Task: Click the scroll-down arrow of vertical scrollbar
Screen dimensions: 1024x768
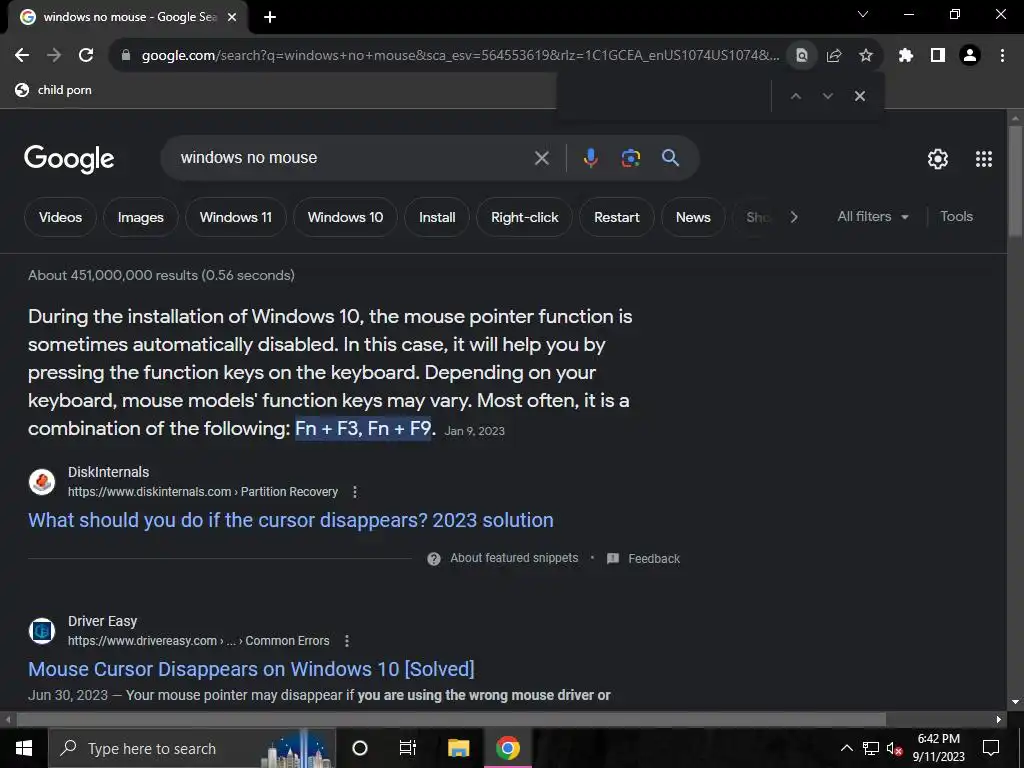Action: point(1015,702)
